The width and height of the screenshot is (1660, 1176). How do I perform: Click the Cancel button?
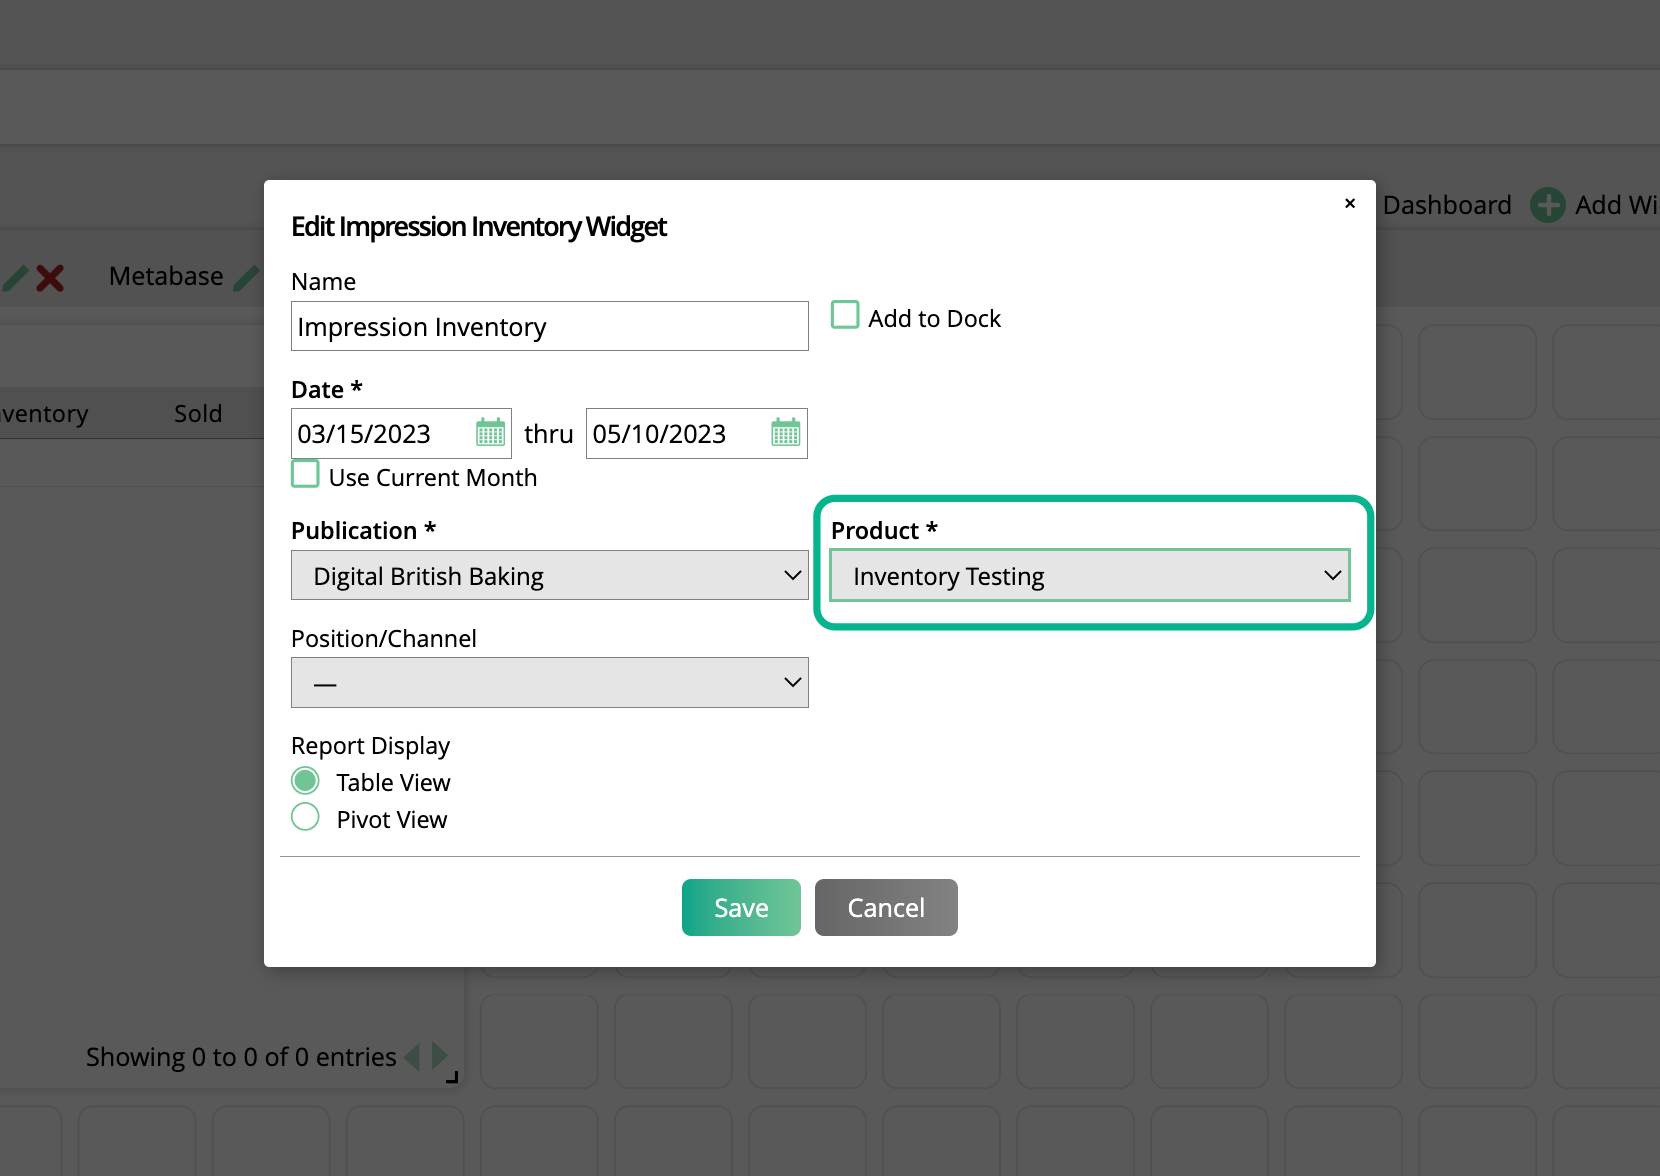coord(885,908)
